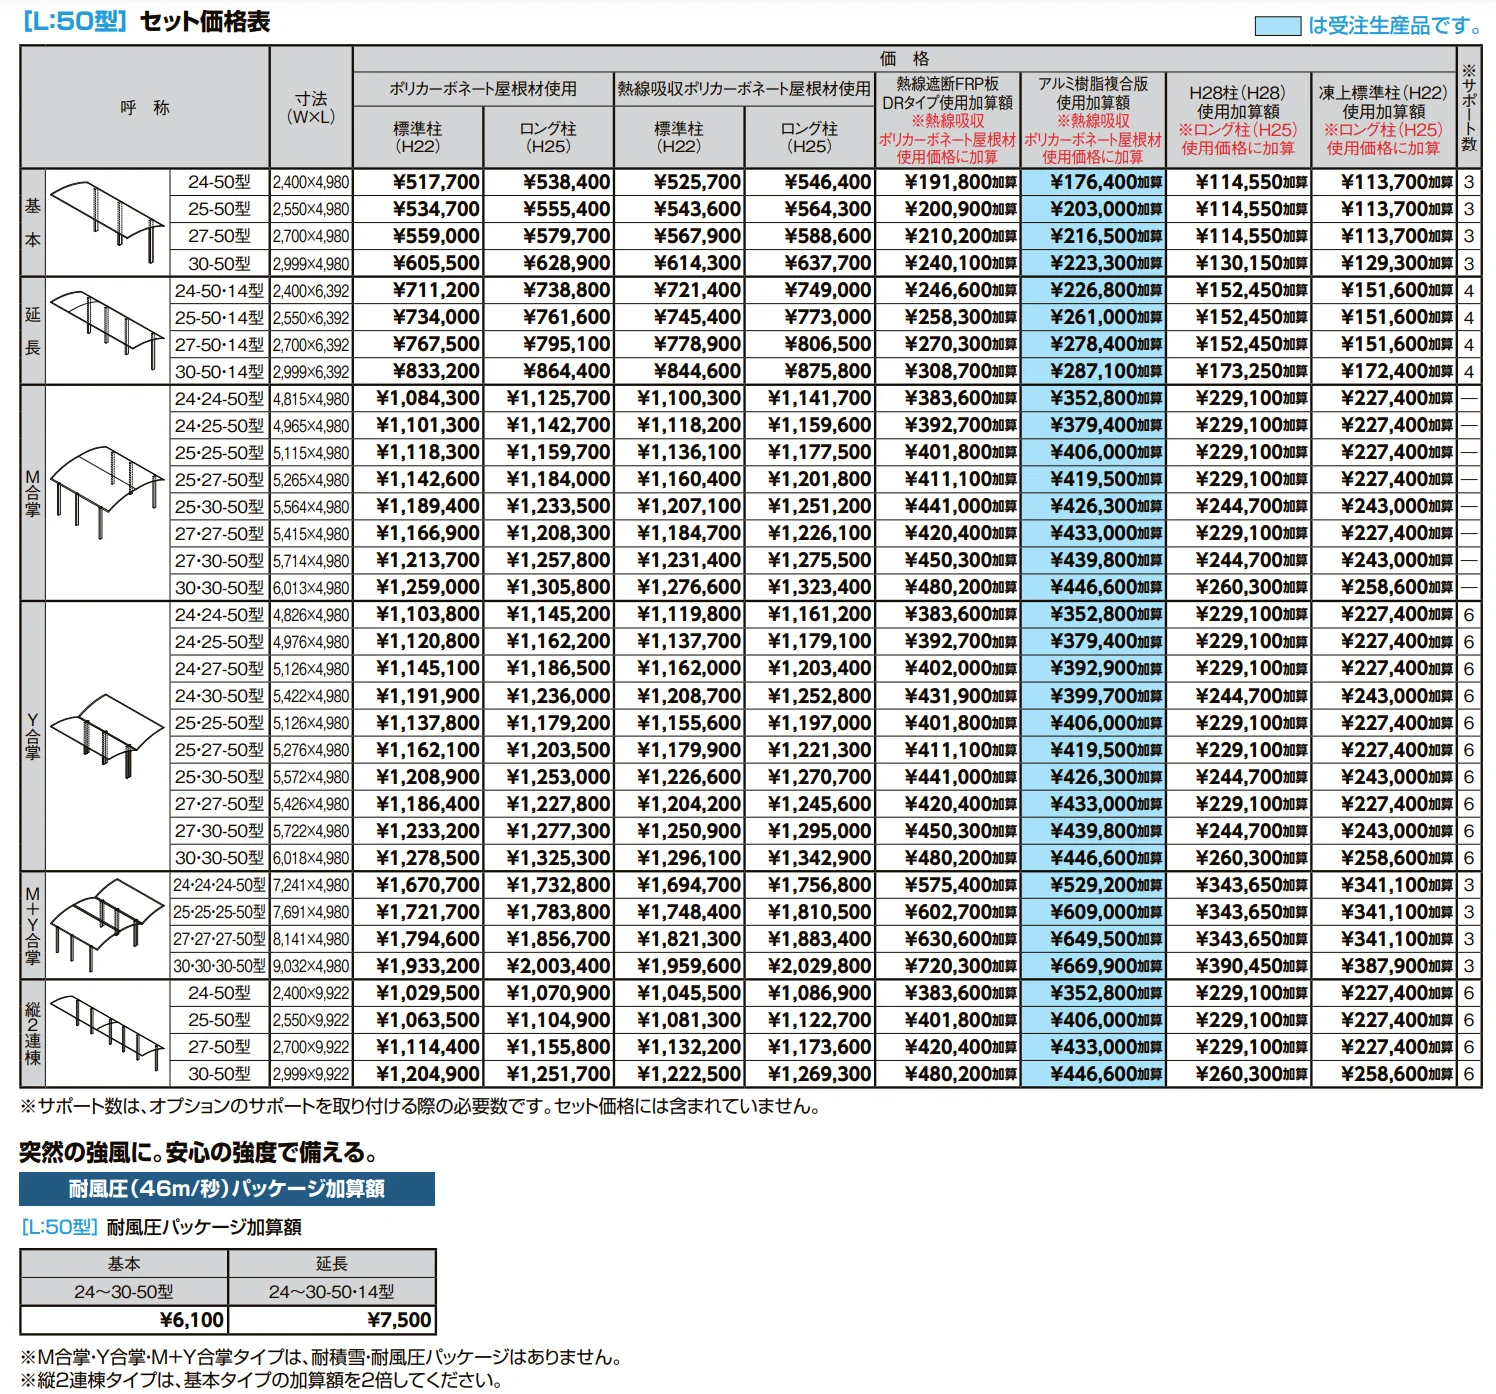Click the 2,400×4,980 dimension cell

(x=311, y=182)
